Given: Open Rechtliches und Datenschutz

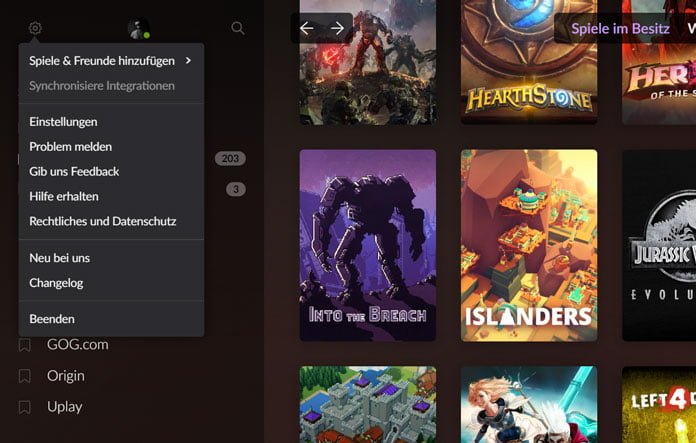Looking at the screenshot, I should coord(102,222).
